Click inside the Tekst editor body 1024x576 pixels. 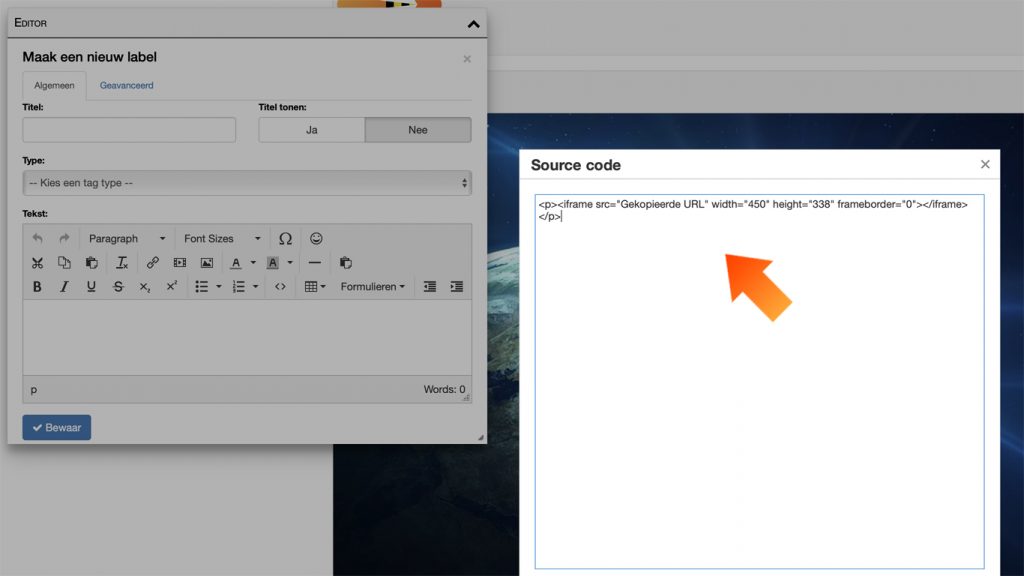tap(247, 338)
